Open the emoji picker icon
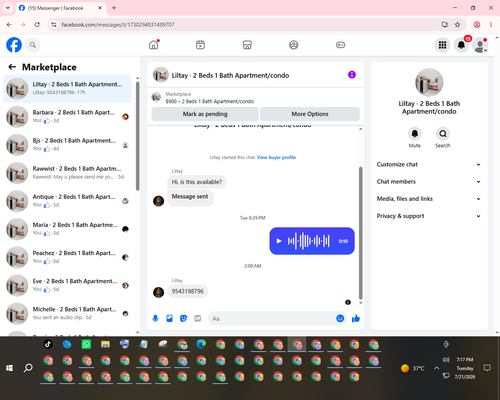Viewport: 500px width, 400px height. [340, 318]
